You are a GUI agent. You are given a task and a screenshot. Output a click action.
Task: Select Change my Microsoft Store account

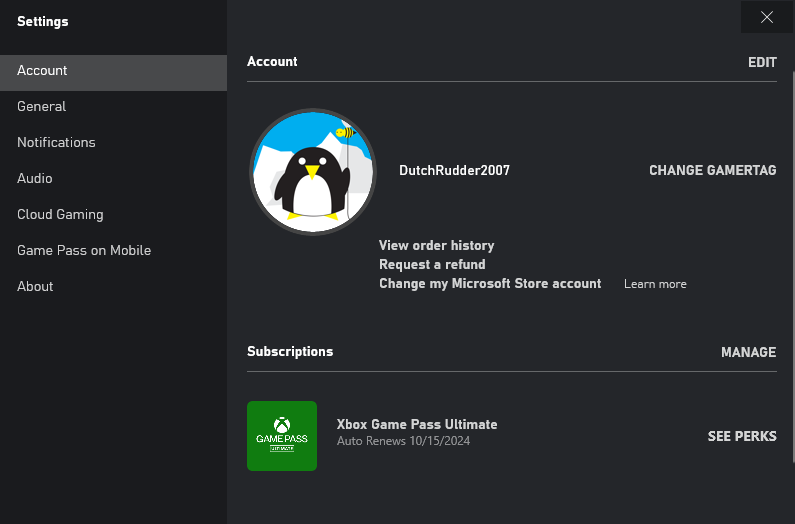pyautogui.click(x=490, y=284)
